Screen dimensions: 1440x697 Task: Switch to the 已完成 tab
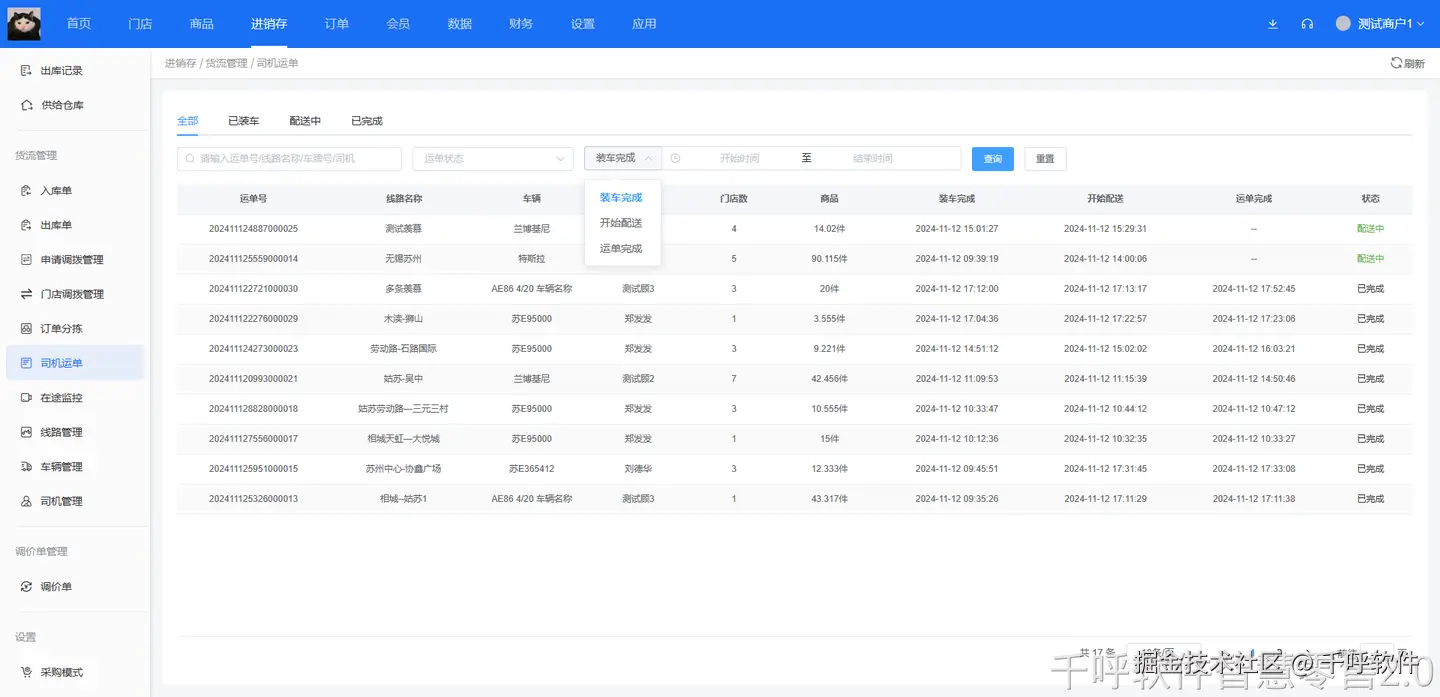coord(367,121)
